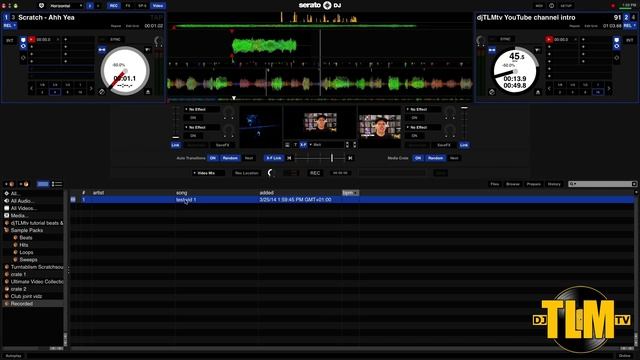
Task: Trigger red cue point 1 on left deck
Action: (32, 40)
